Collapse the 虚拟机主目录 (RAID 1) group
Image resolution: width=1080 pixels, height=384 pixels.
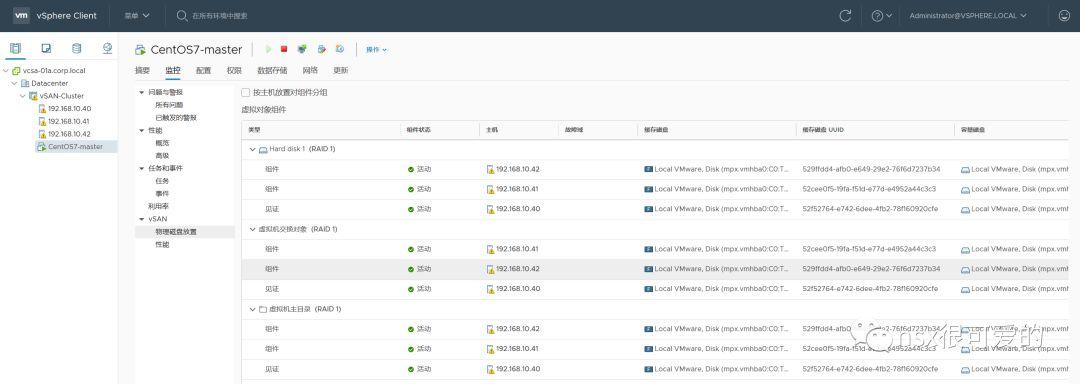pos(253,309)
